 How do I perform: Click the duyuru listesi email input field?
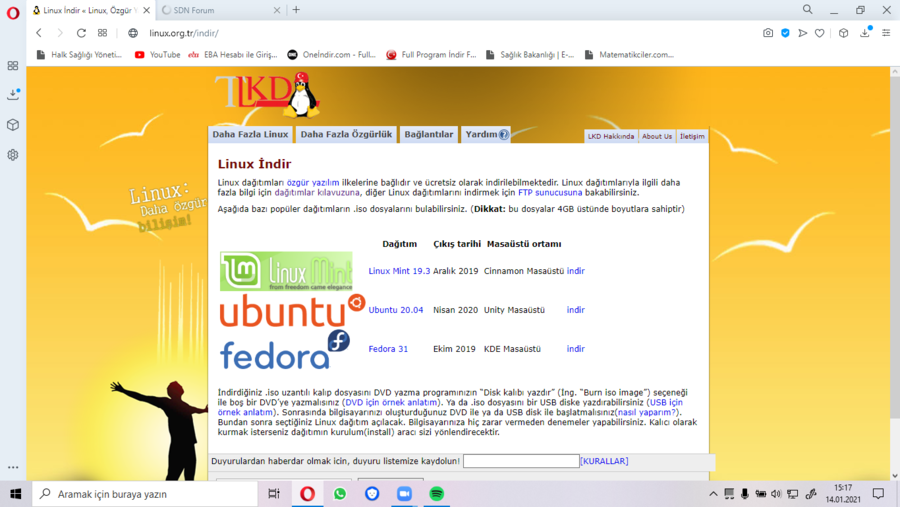coord(521,461)
